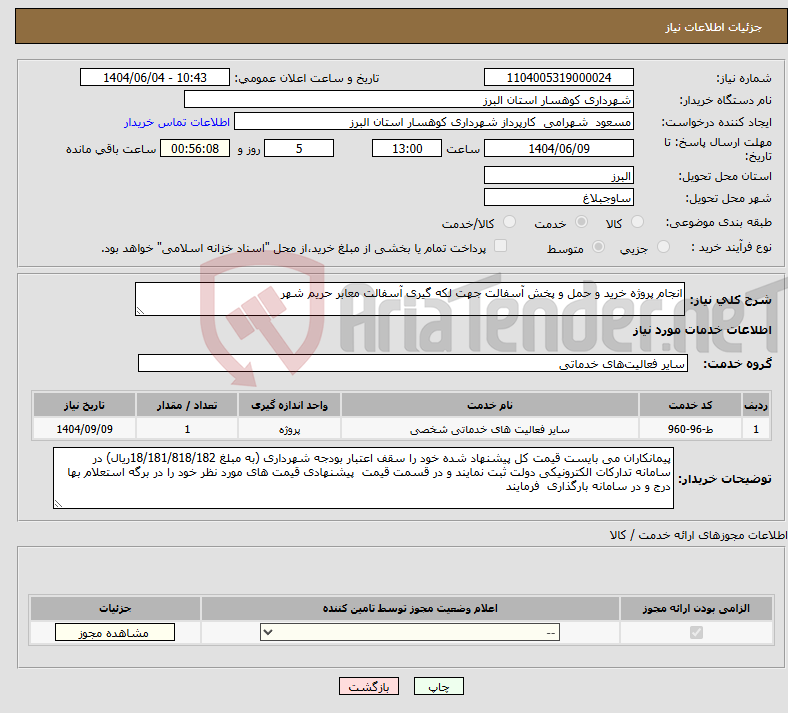The width and height of the screenshot is (788, 713).
Task: Open the permit status dropdown
Action: (410, 632)
